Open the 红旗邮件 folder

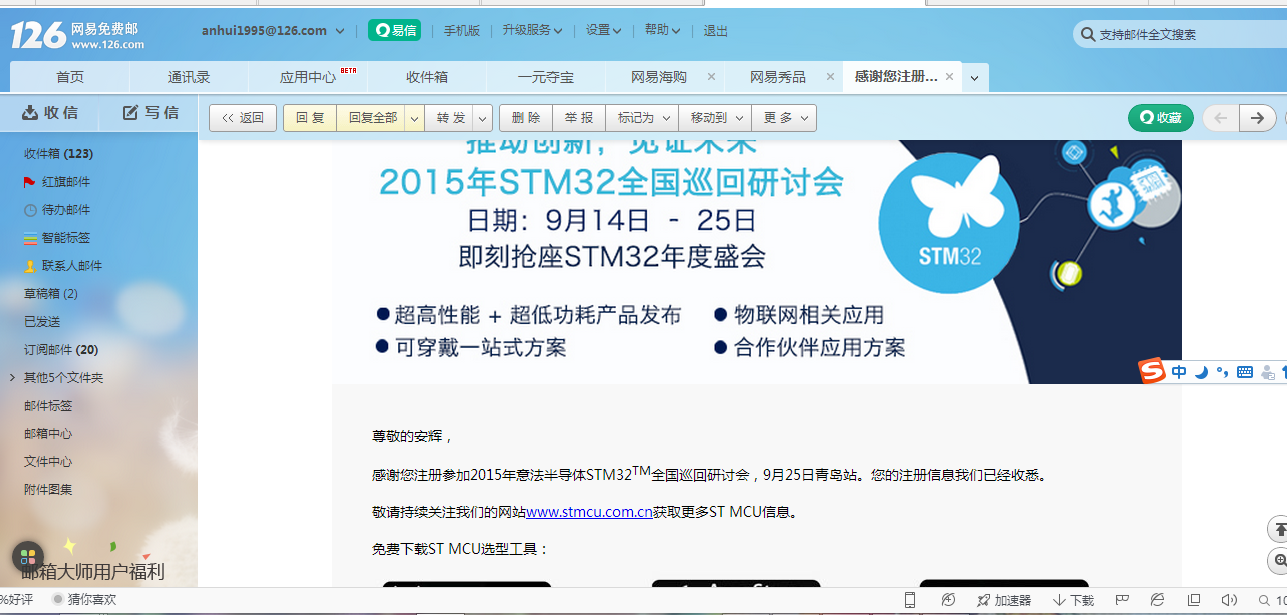click(66, 182)
